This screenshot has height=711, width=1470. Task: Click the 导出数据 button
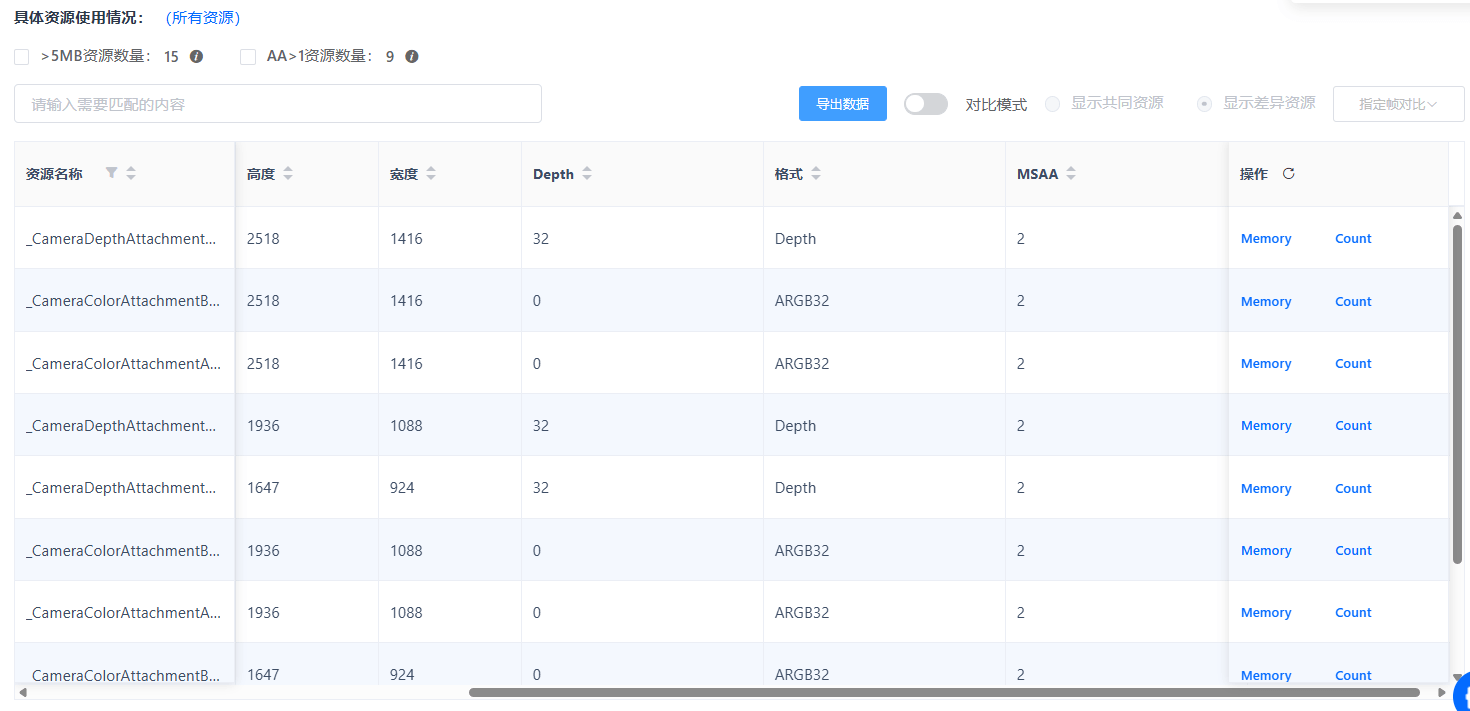(x=843, y=104)
